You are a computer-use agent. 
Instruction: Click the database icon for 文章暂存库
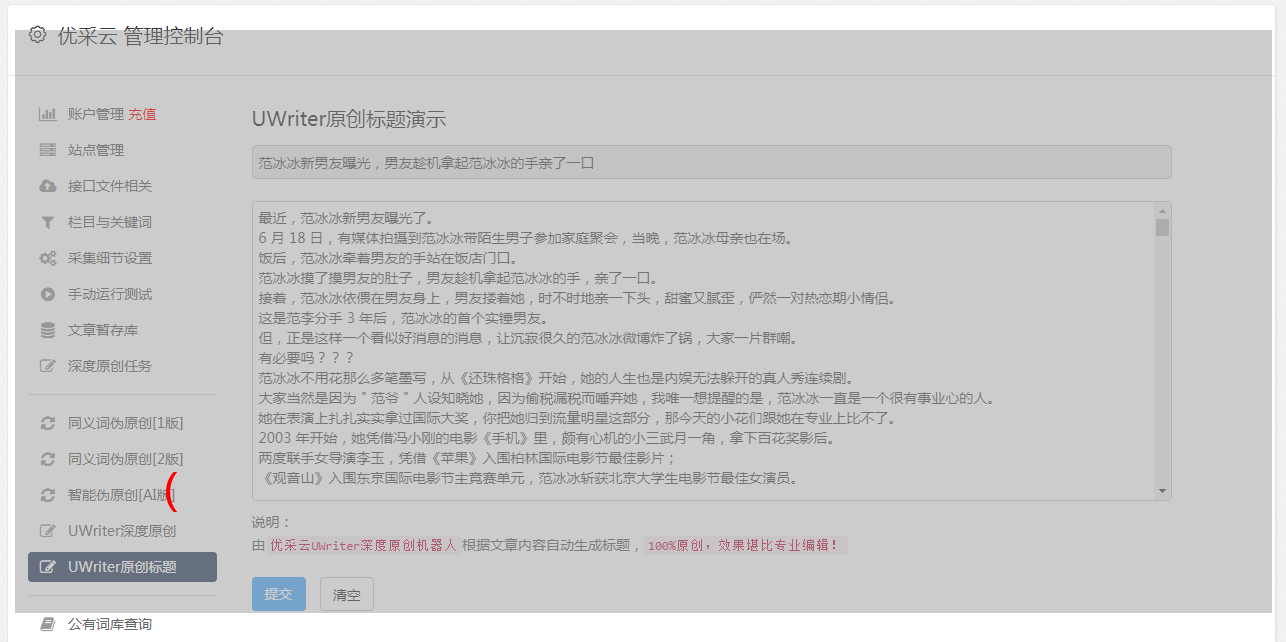point(47,330)
